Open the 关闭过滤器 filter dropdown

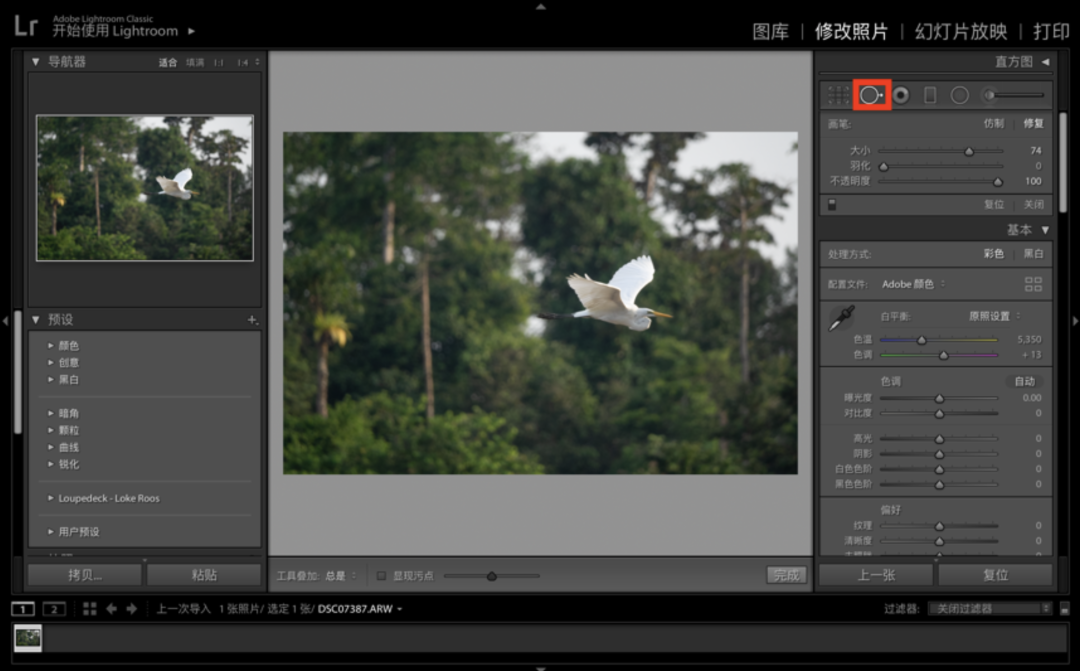tap(989, 608)
